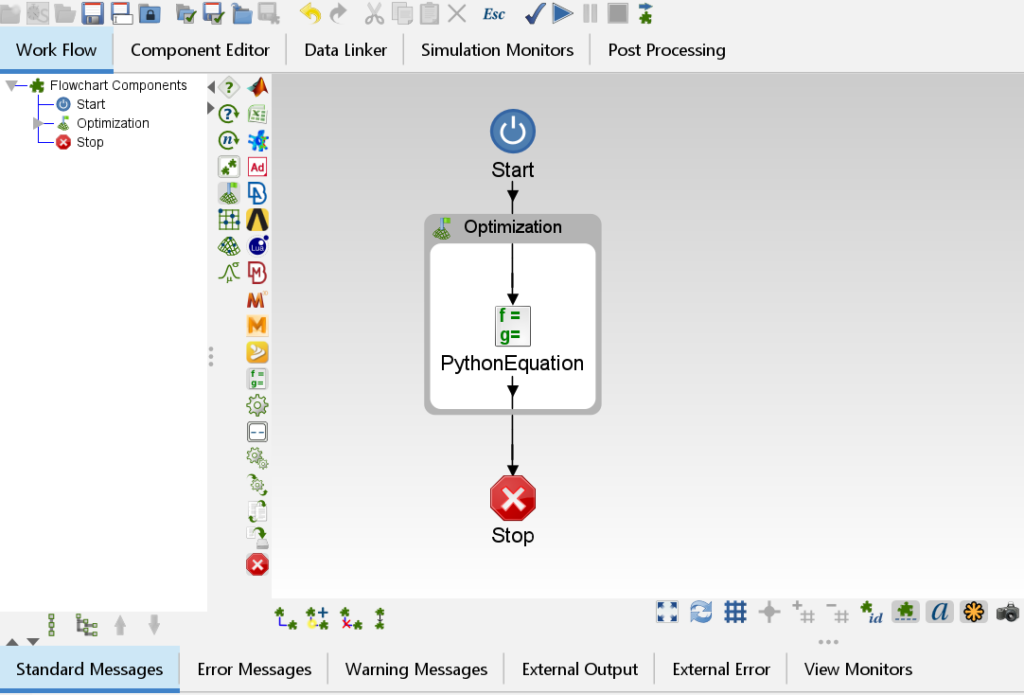Open the Error Messages tab
1024x695 pixels.
pos(254,669)
